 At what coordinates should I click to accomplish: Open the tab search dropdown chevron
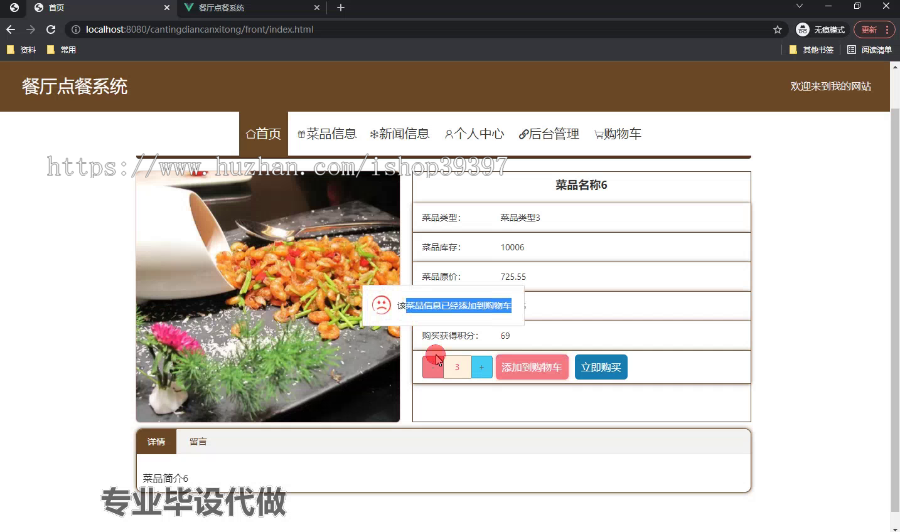click(x=799, y=6)
